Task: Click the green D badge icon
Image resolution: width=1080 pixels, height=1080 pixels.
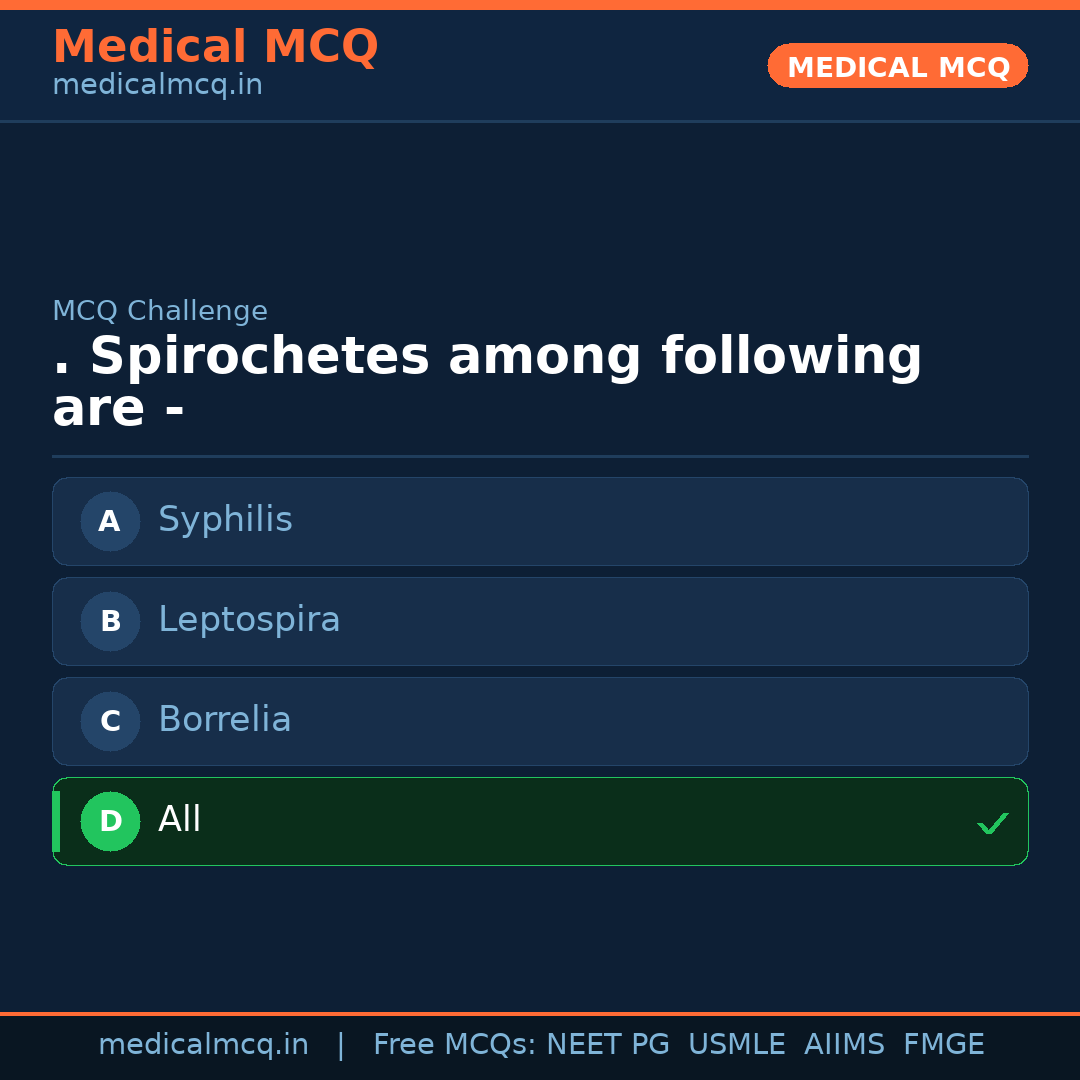Action: point(110,821)
